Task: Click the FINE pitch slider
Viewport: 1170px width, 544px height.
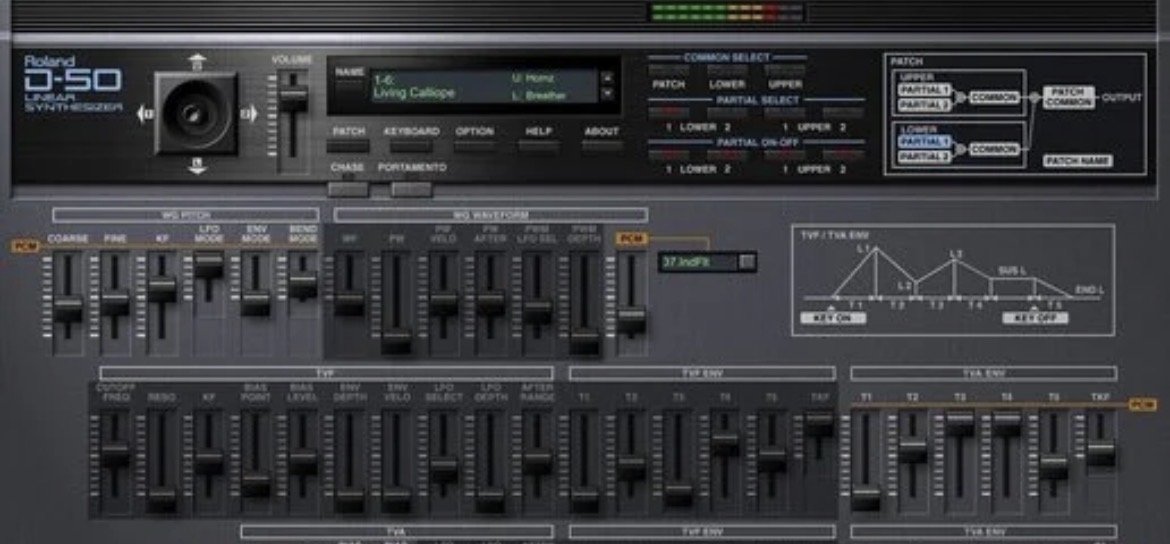Action: click(115, 302)
